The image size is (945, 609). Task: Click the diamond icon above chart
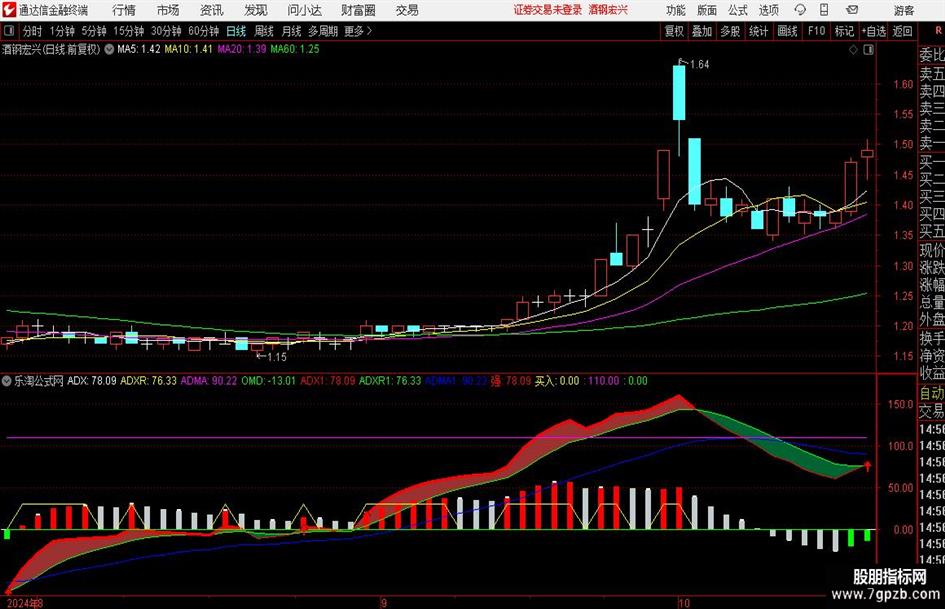point(853,50)
